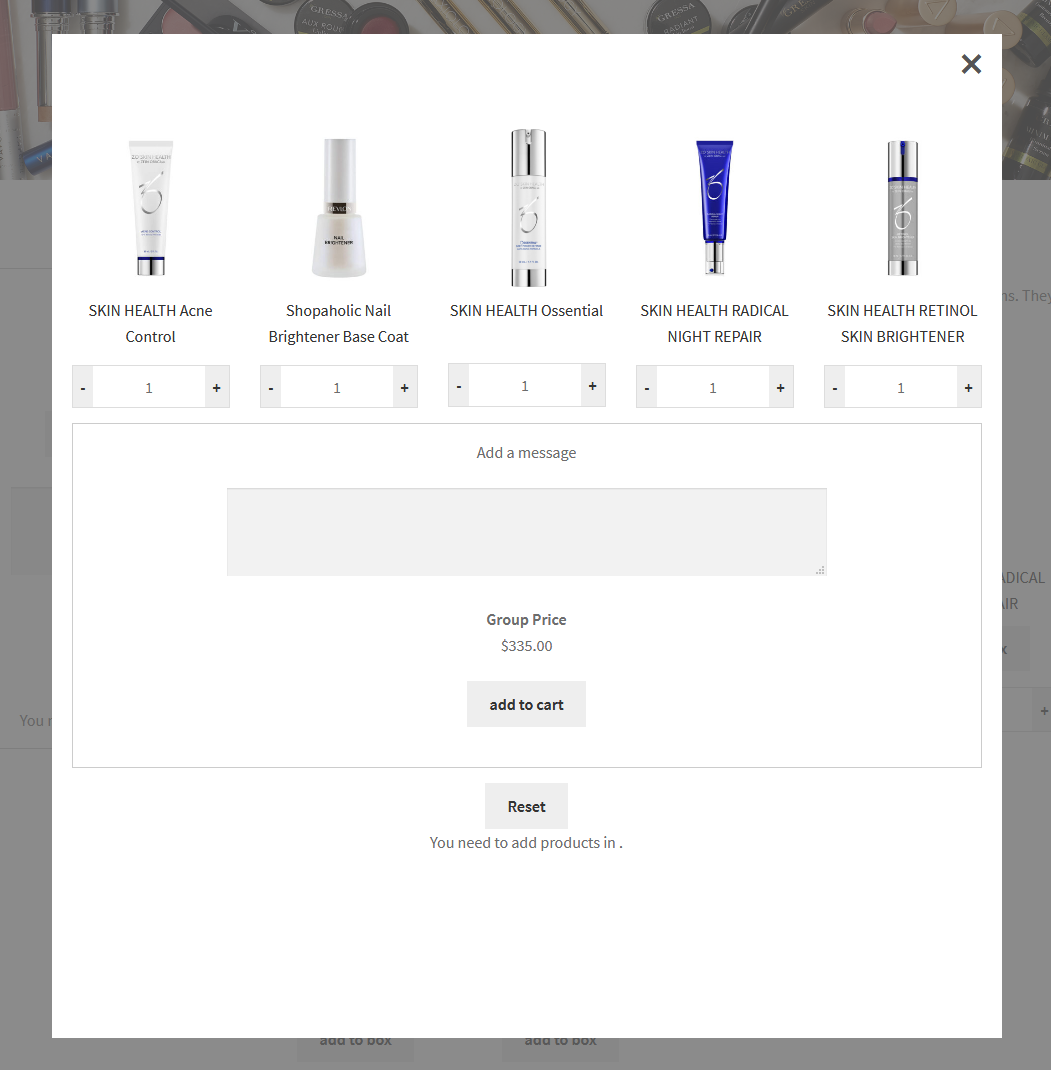Select the blue Radical Night Repair image
This screenshot has height=1070, width=1051.
715,207
